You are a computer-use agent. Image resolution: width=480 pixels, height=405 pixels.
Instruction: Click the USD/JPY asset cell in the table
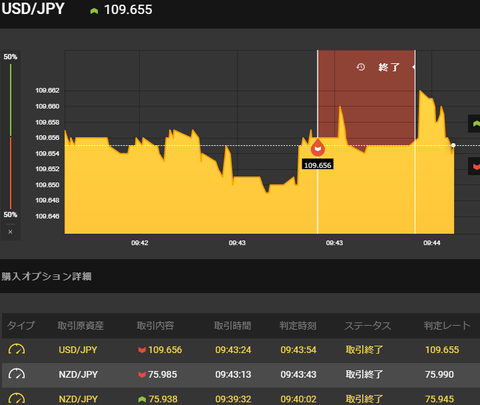pyautogui.click(x=78, y=350)
